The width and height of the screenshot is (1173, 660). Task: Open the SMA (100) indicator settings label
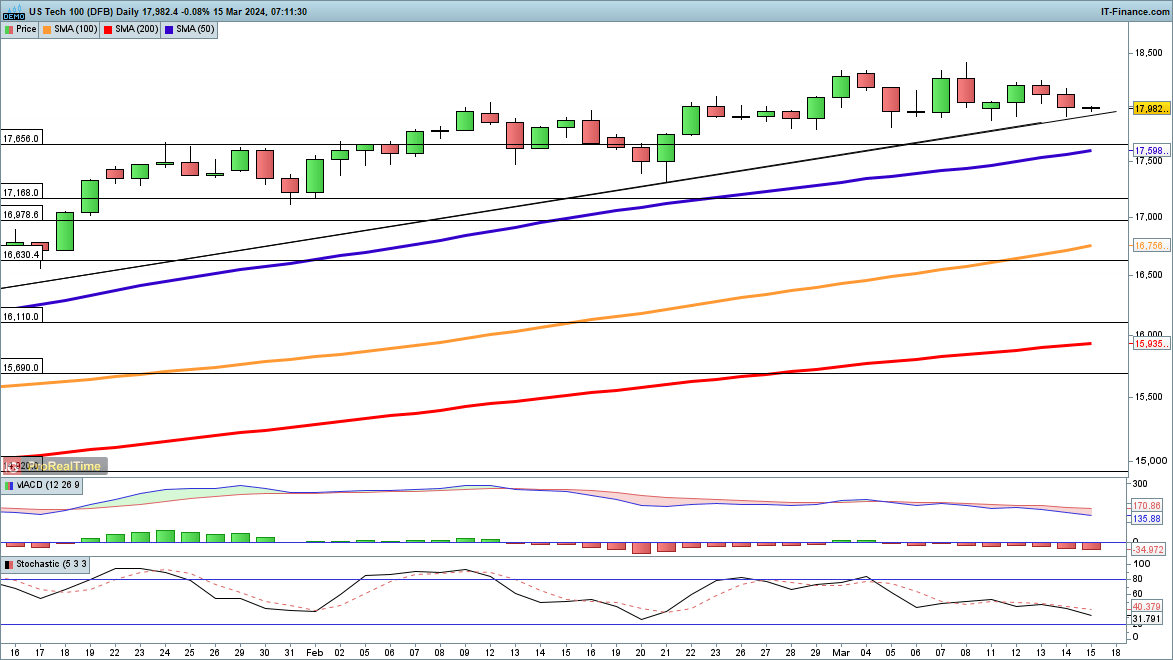75,29
